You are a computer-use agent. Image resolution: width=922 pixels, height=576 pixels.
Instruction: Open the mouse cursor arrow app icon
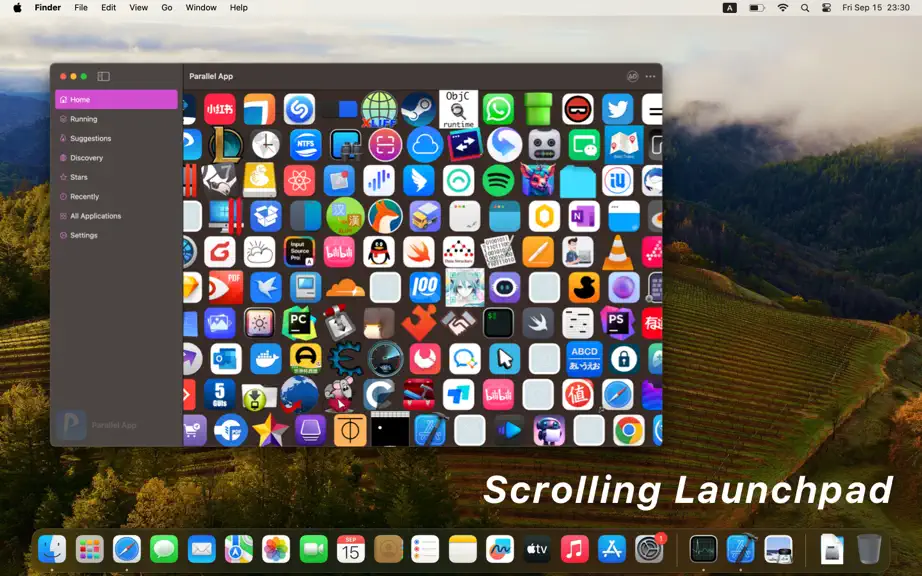coord(505,359)
